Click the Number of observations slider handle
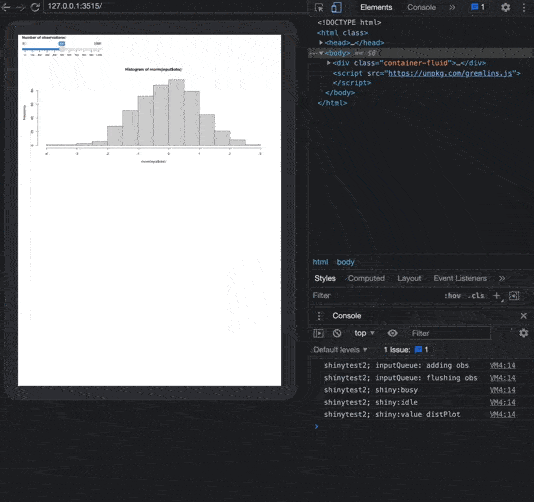Viewport: 534px width, 502px height. [x=62, y=44]
